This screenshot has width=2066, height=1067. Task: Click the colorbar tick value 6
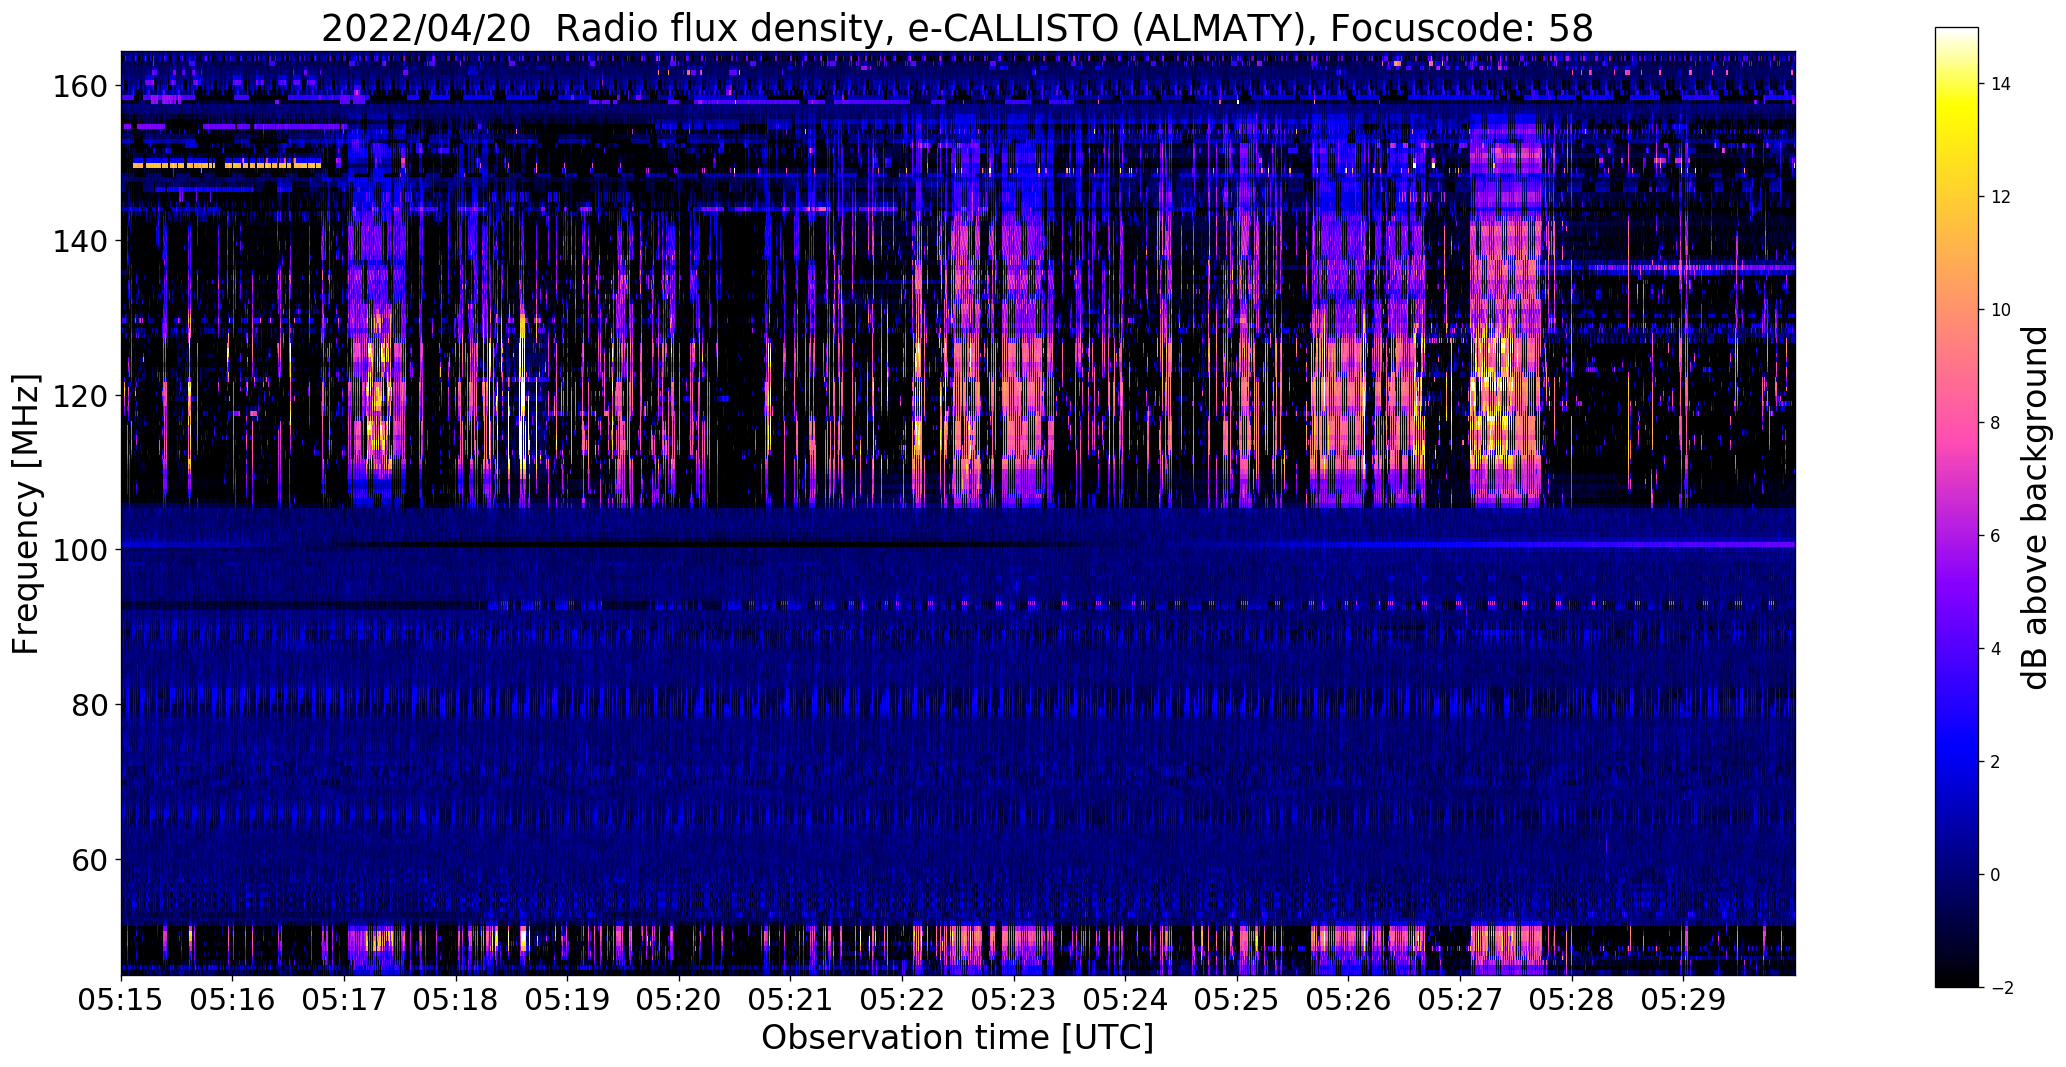tap(1995, 537)
